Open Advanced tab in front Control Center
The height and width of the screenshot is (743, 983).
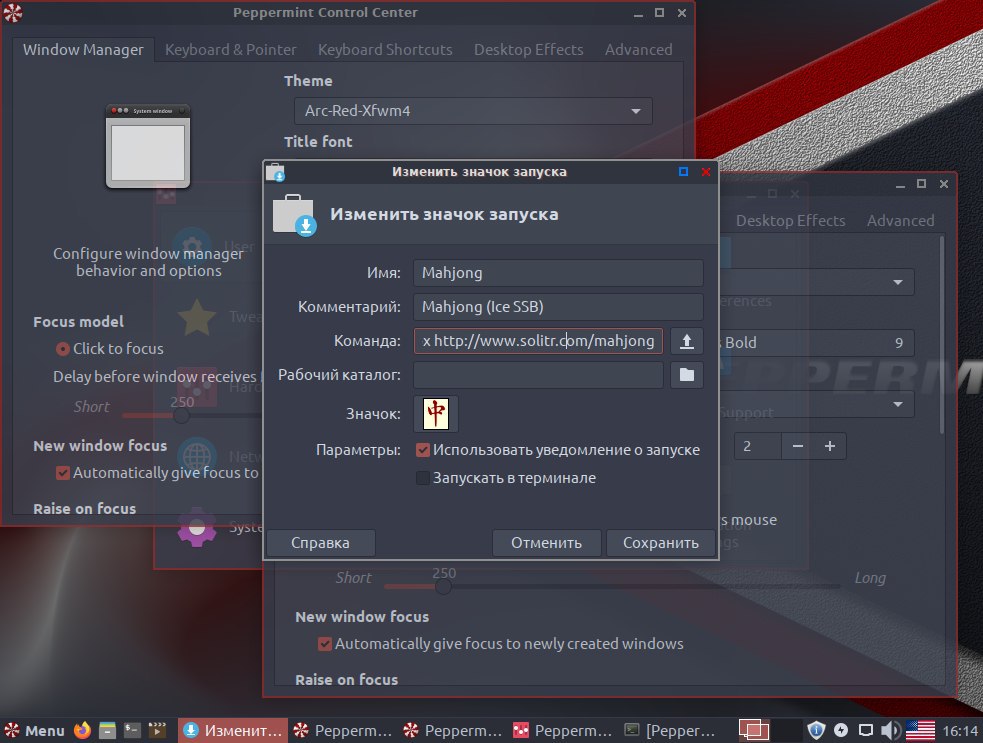[x=638, y=50]
